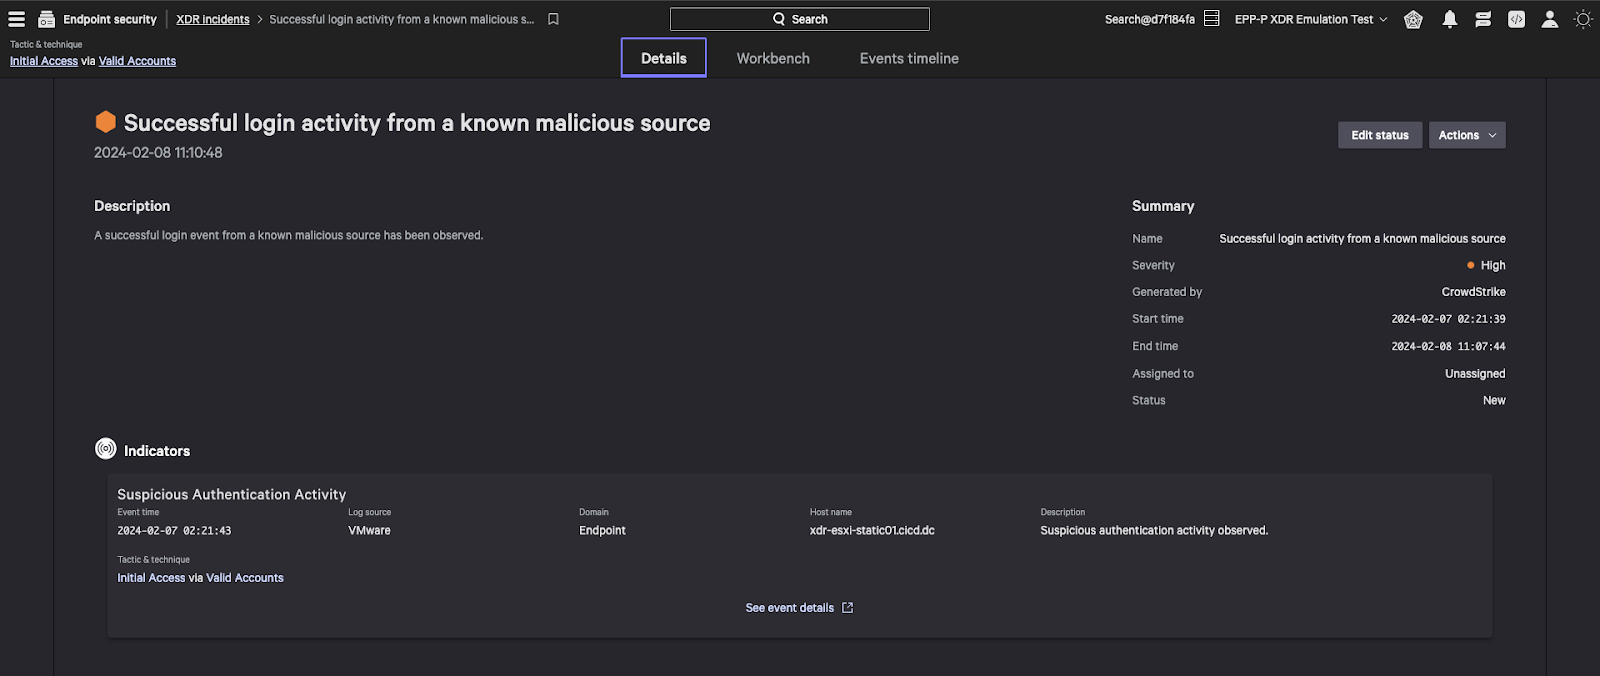Click the Description section heading
The image size is (1600, 676).
132,206
